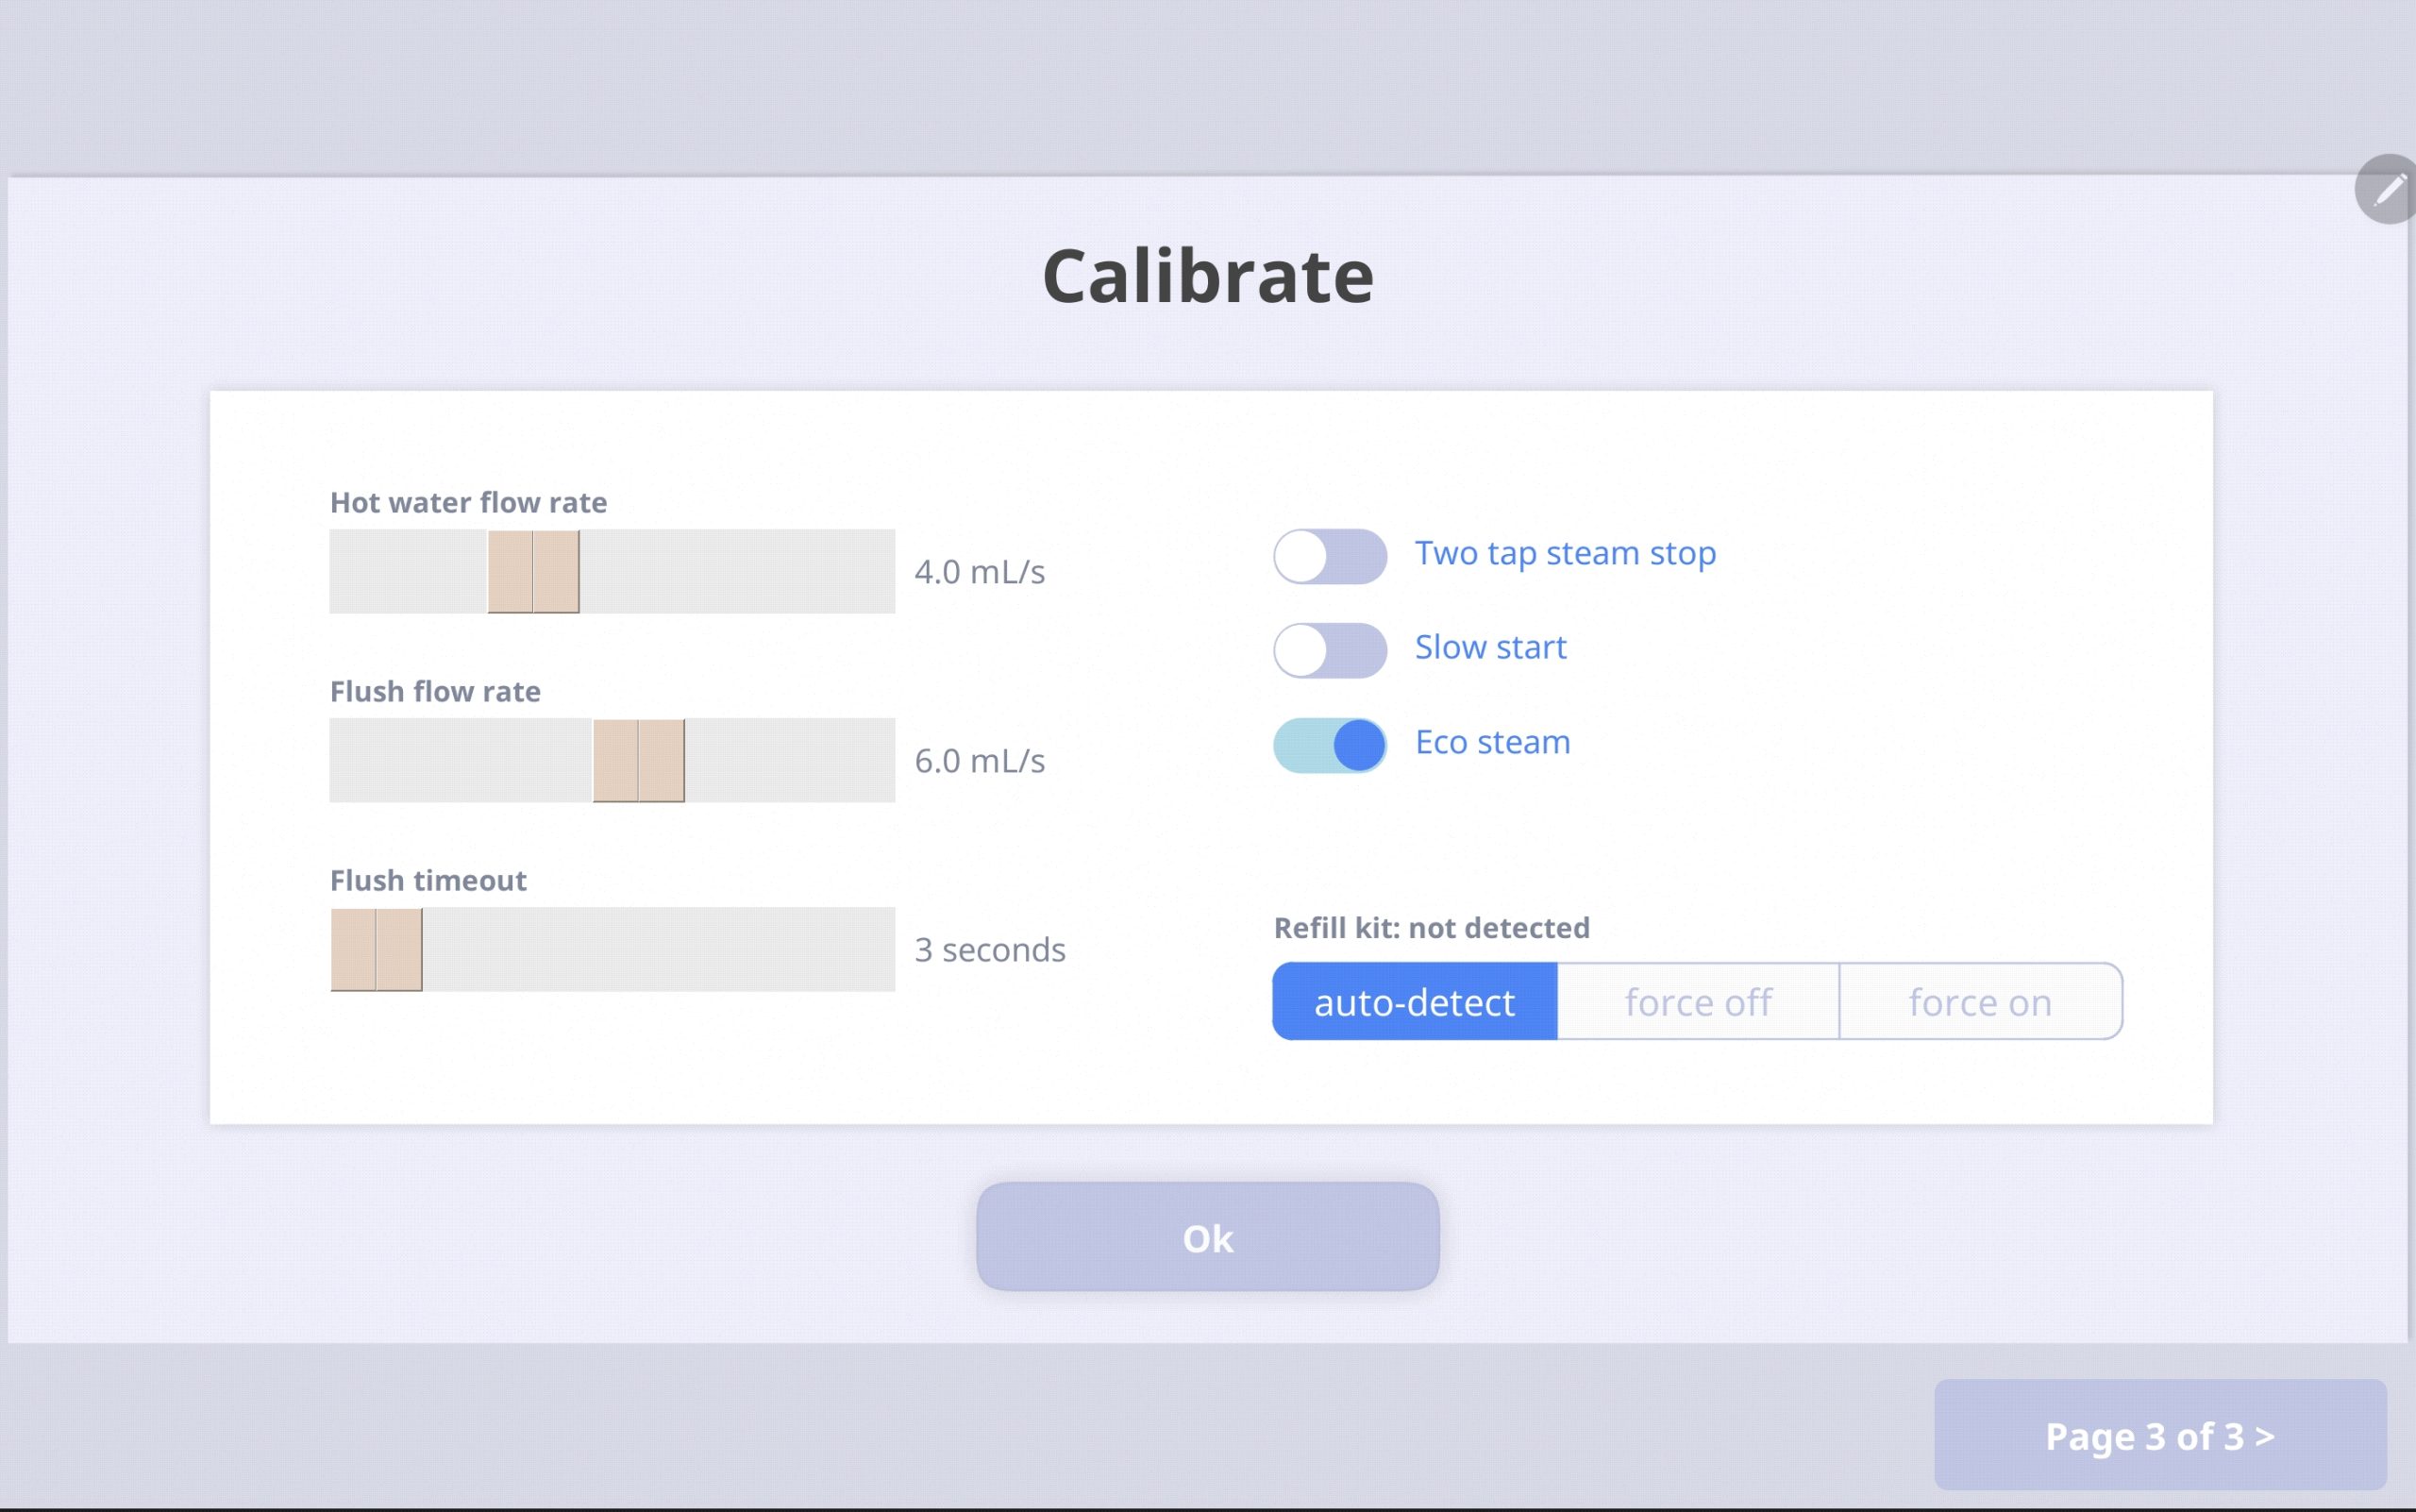Select force off refill kit option

click(x=1698, y=1002)
